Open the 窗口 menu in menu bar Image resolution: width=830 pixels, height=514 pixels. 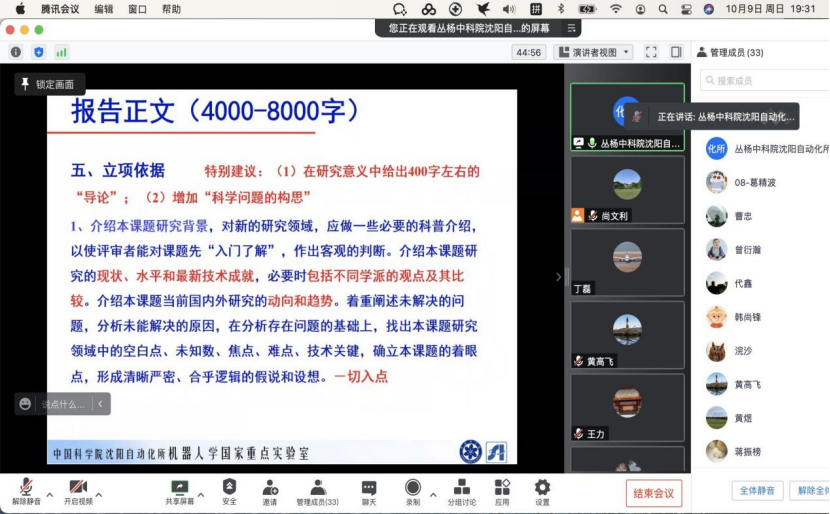pyautogui.click(x=137, y=9)
